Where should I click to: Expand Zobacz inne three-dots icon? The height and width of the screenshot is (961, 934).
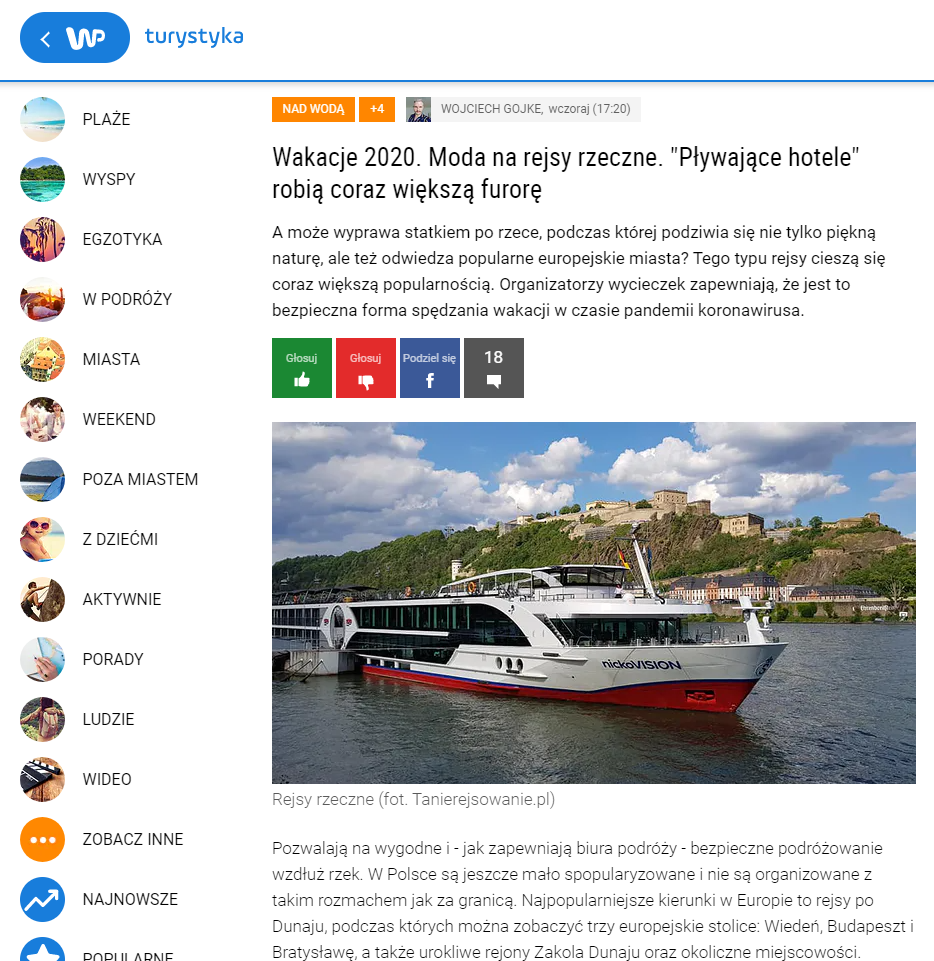click(42, 839)
